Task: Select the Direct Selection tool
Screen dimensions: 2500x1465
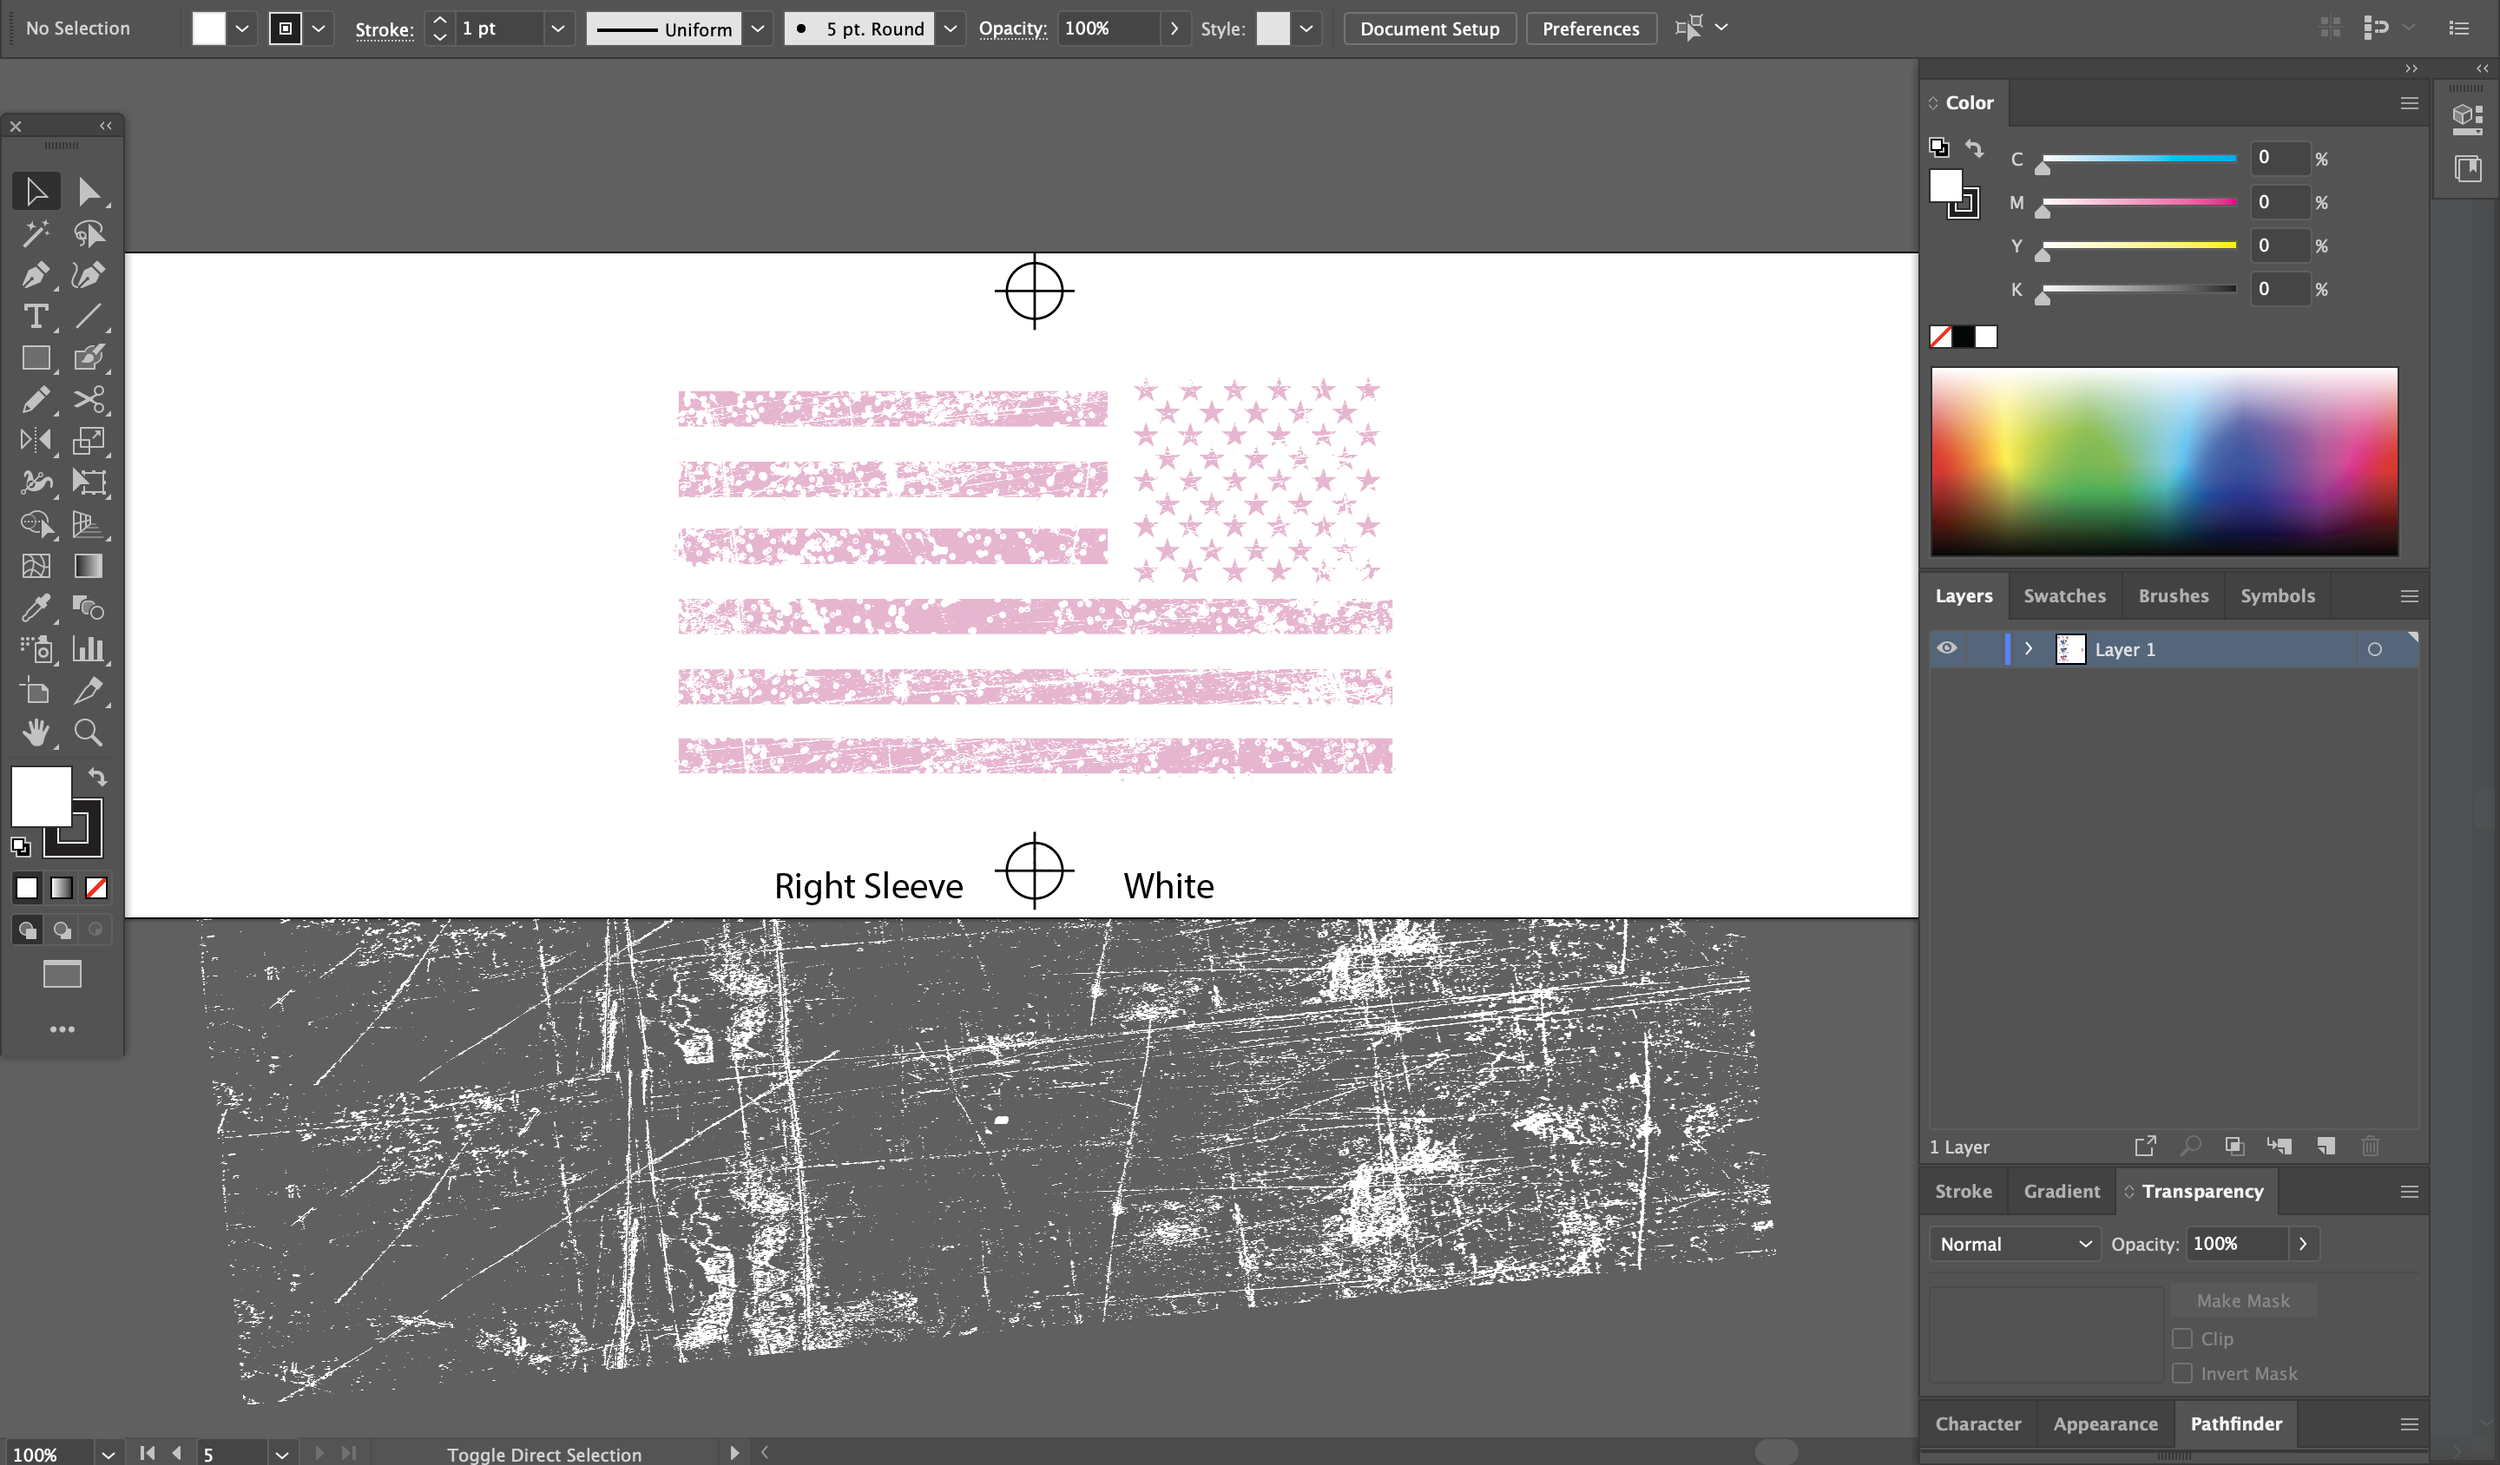Action: click(x=90, y=190)
